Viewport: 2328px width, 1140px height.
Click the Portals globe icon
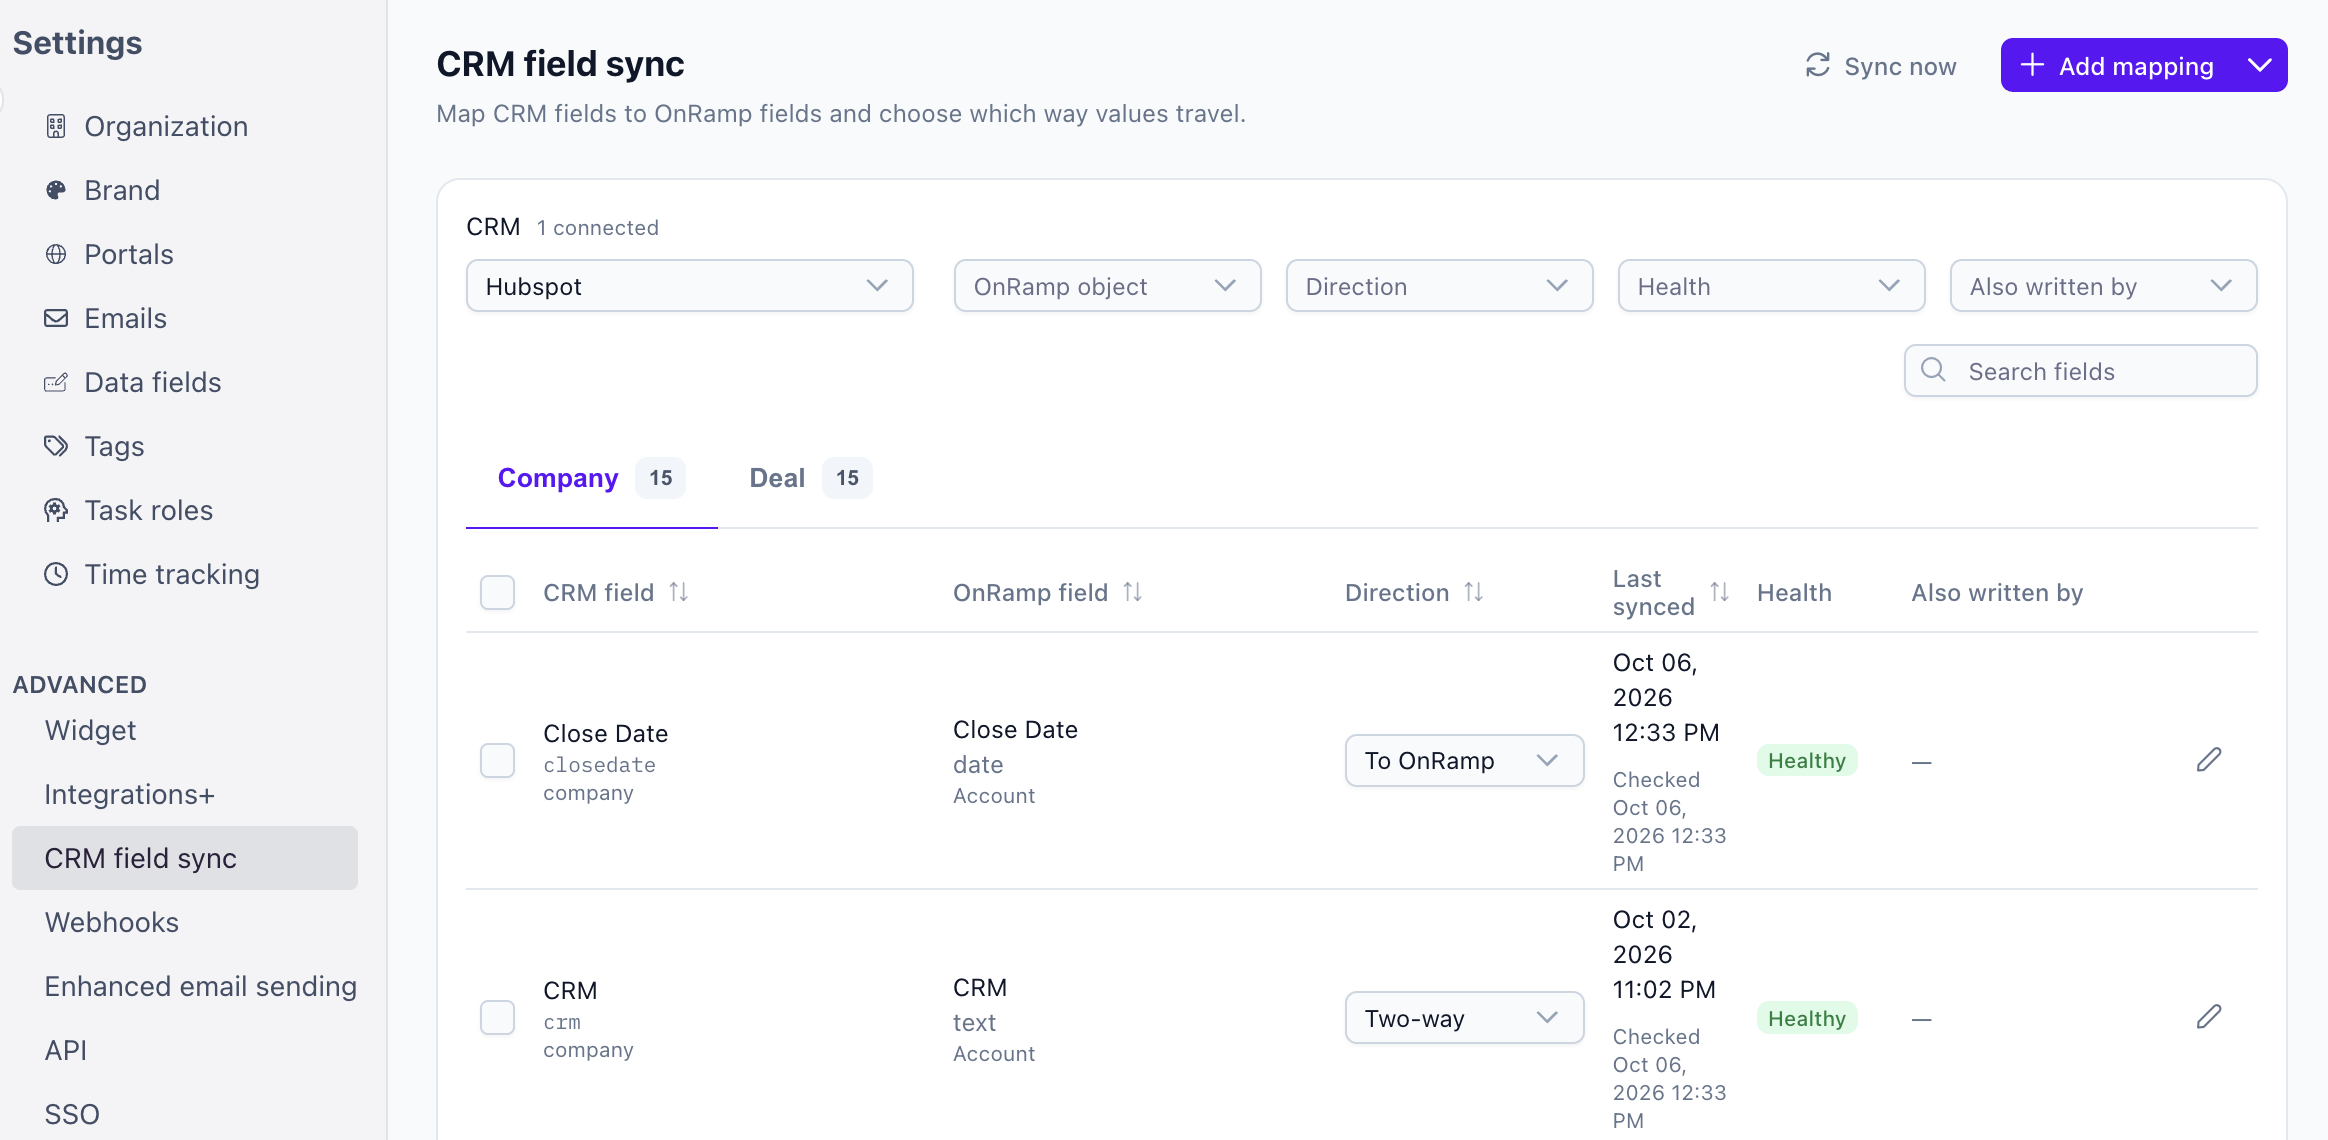coord(56,254)
